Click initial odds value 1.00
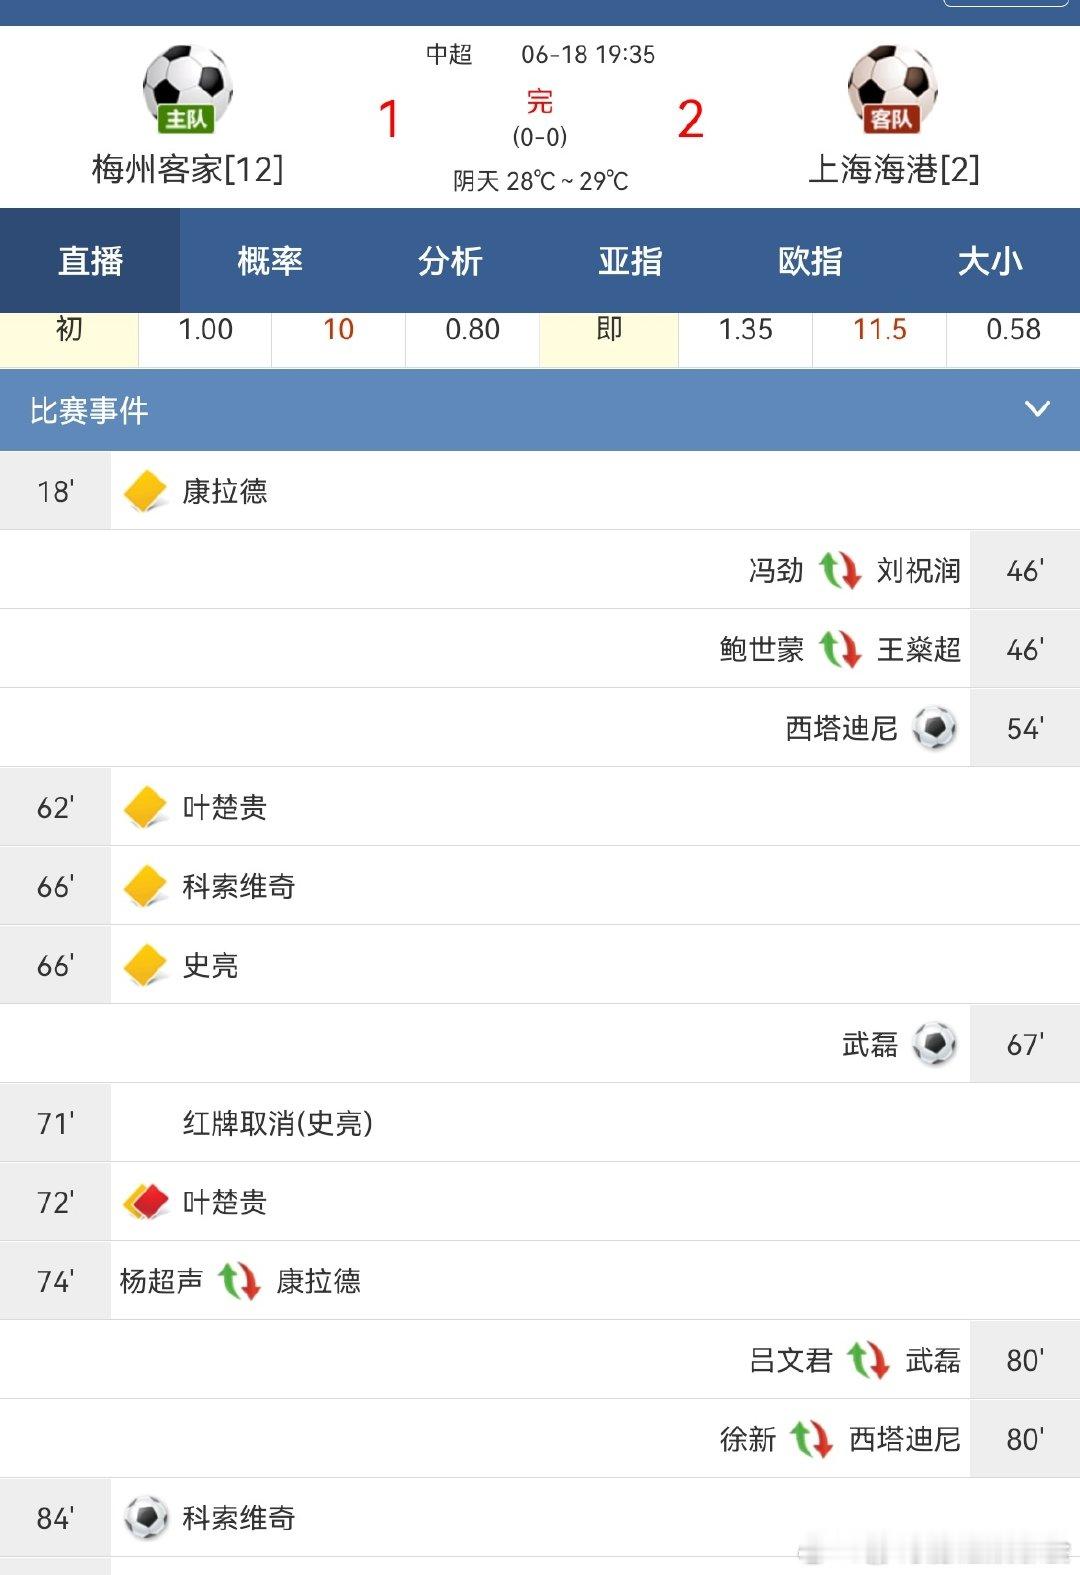This screenshot has height=1575, width=1080. pos(205,330)
